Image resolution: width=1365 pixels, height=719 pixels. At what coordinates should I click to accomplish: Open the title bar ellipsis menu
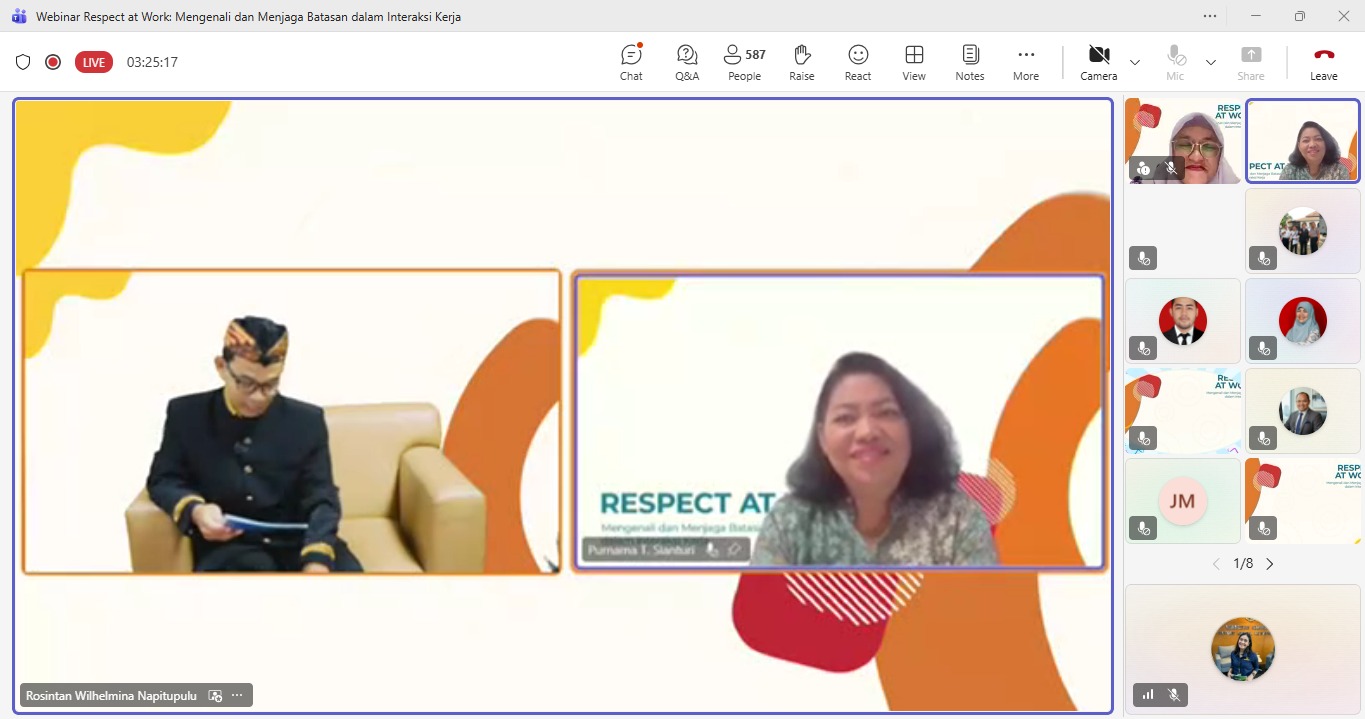pos(1210,16)
